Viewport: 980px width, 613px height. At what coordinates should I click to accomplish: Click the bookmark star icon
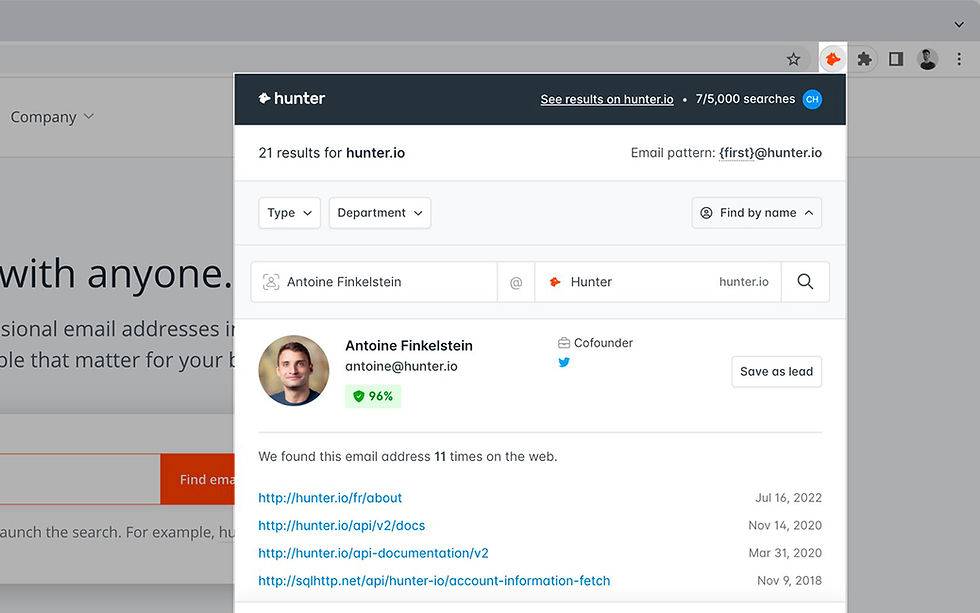tap(794, 59)
